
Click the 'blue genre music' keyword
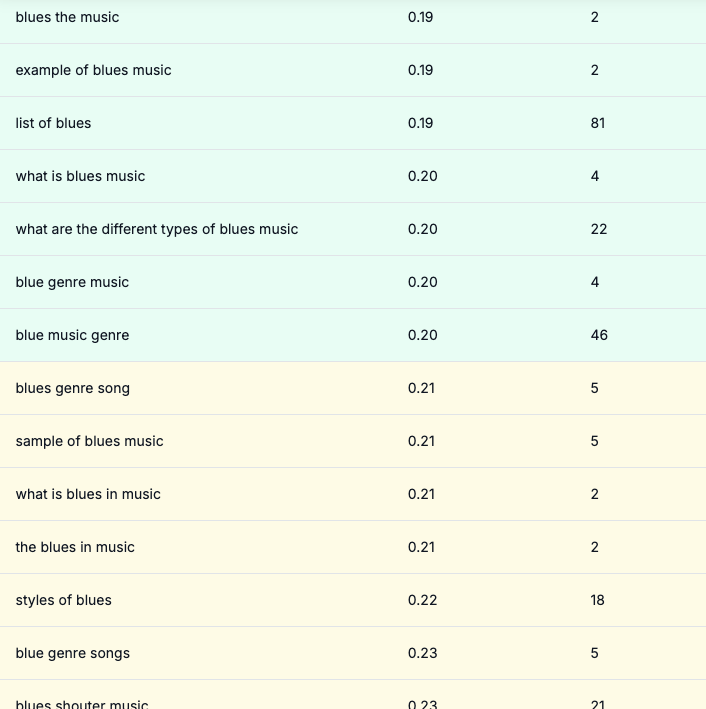[x=72, y=282]
